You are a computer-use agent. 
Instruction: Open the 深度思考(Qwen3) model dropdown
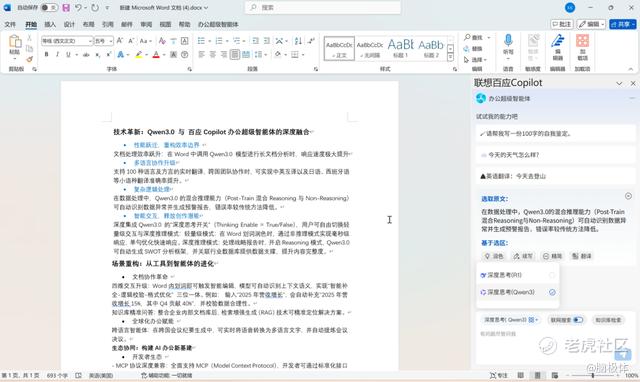click(x=510, y=320)
